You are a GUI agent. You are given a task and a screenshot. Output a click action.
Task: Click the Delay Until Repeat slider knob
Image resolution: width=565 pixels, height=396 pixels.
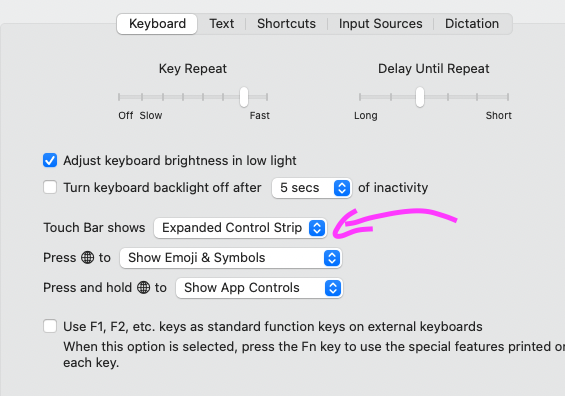pos(420,97)
